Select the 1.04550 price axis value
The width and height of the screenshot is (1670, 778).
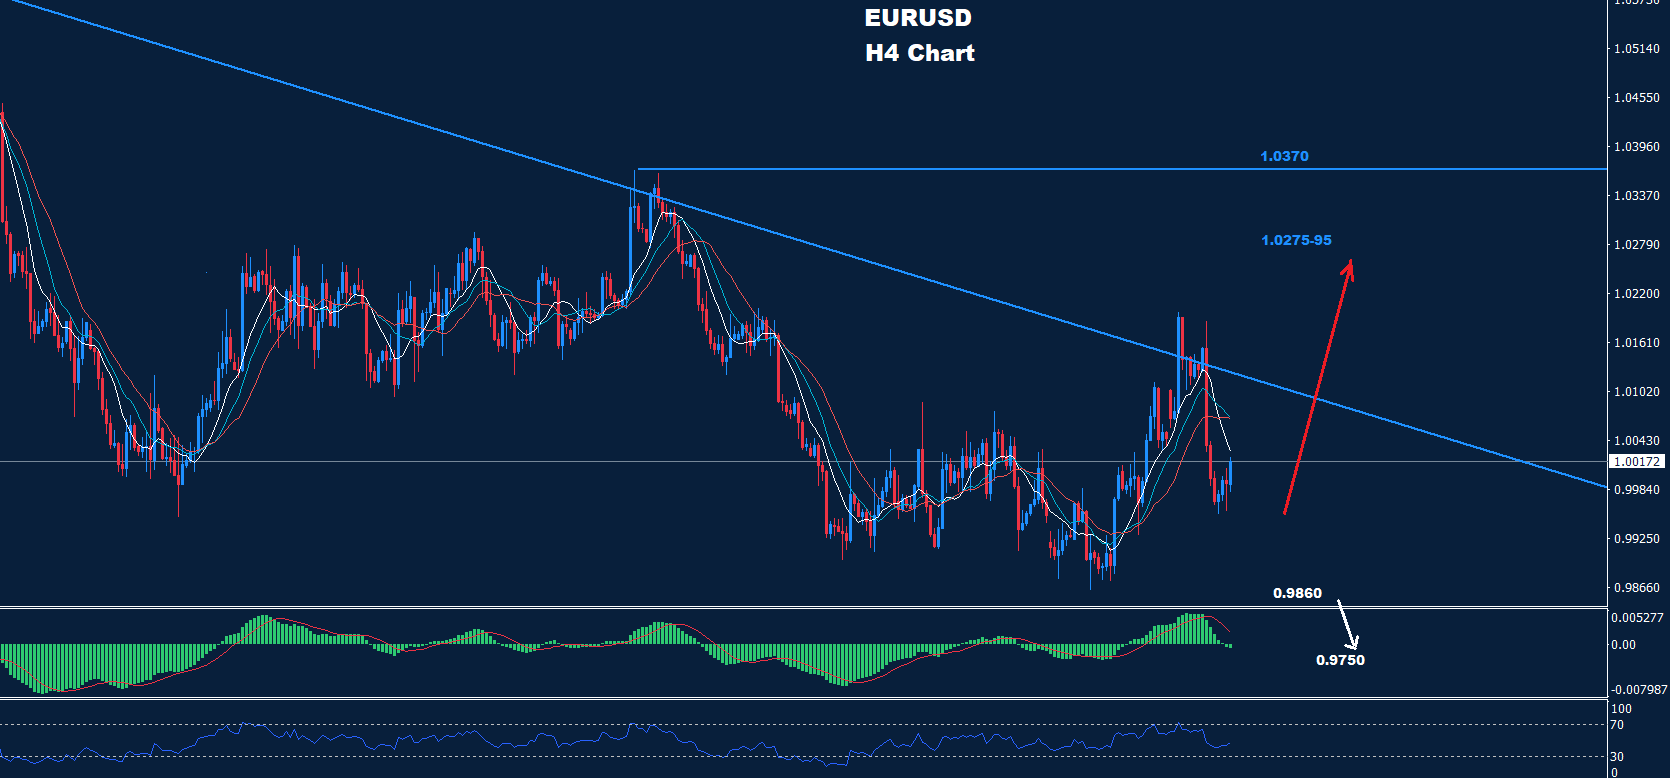(x=1636, y=98)
